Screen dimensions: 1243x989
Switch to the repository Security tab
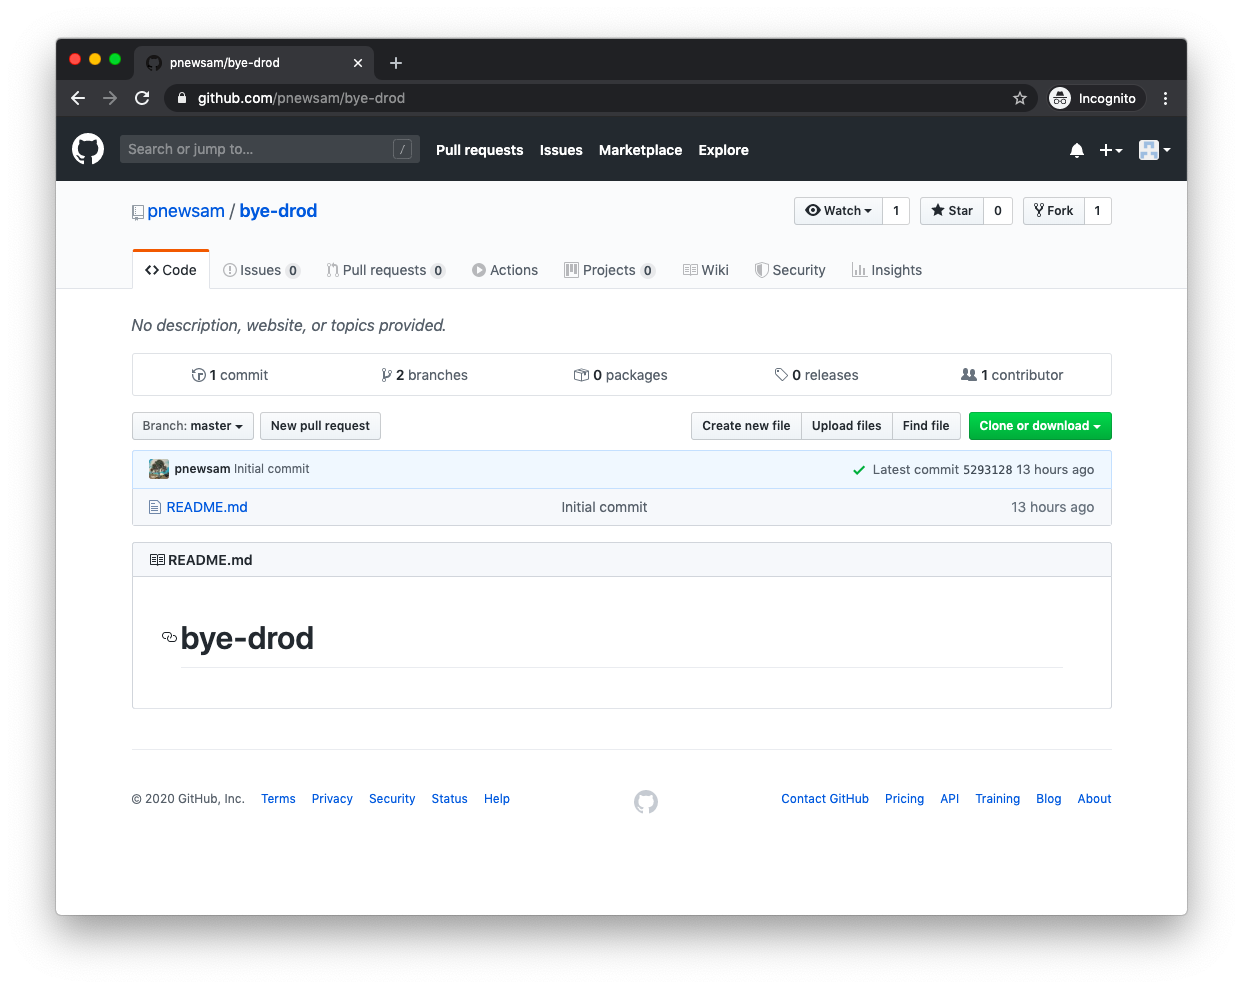coord(790,270)
